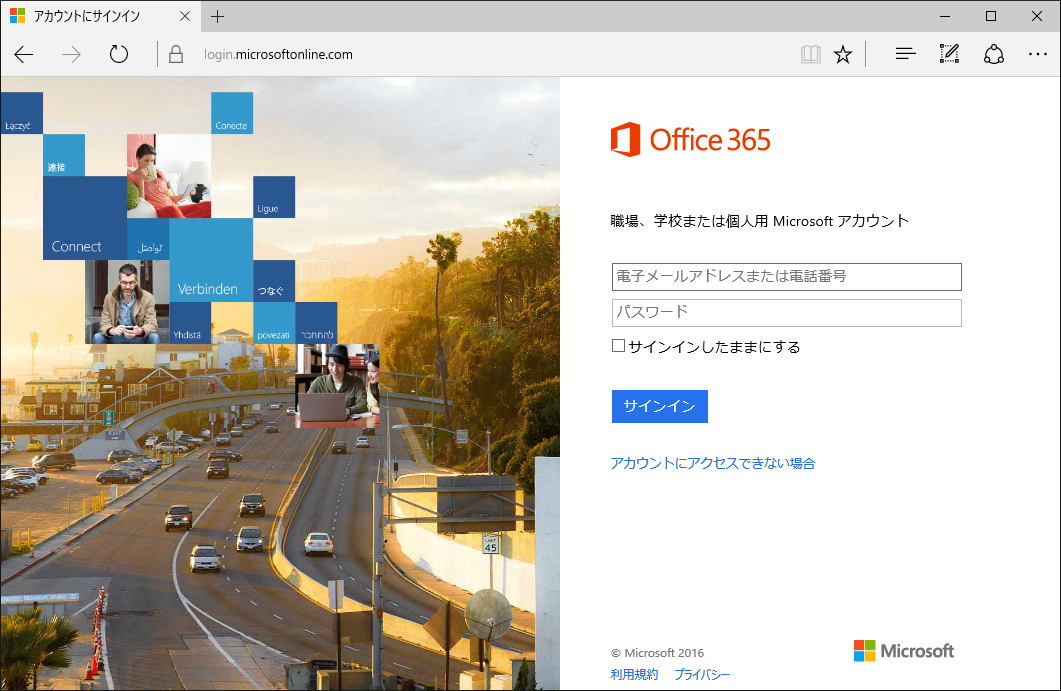The height and width of the screenshot is (691, 1061).
Task: Open the More actions ellipsis menu
Action: pyautogui.click(x=1037, y=54)
